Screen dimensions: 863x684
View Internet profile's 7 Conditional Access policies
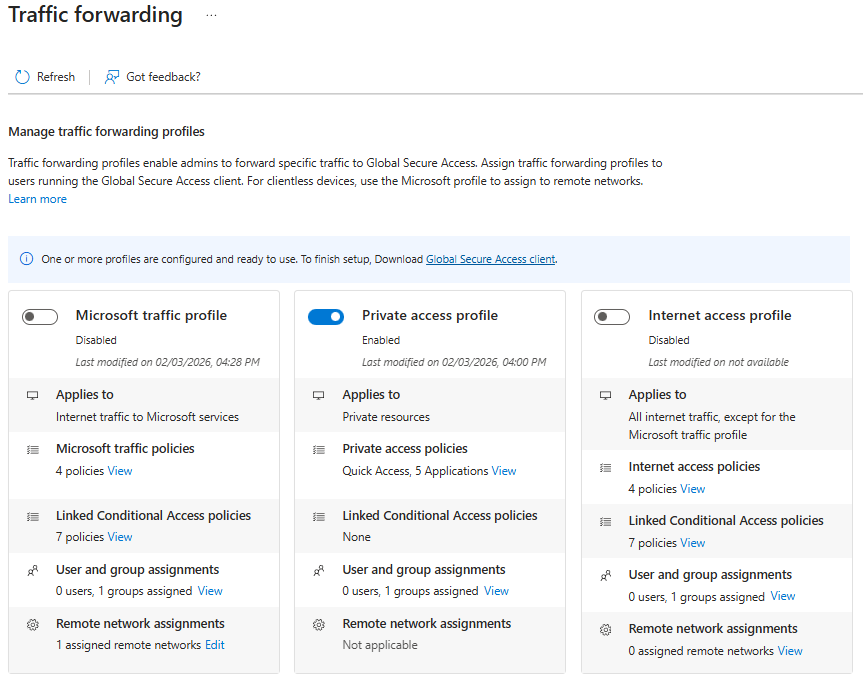coord(692,543)
